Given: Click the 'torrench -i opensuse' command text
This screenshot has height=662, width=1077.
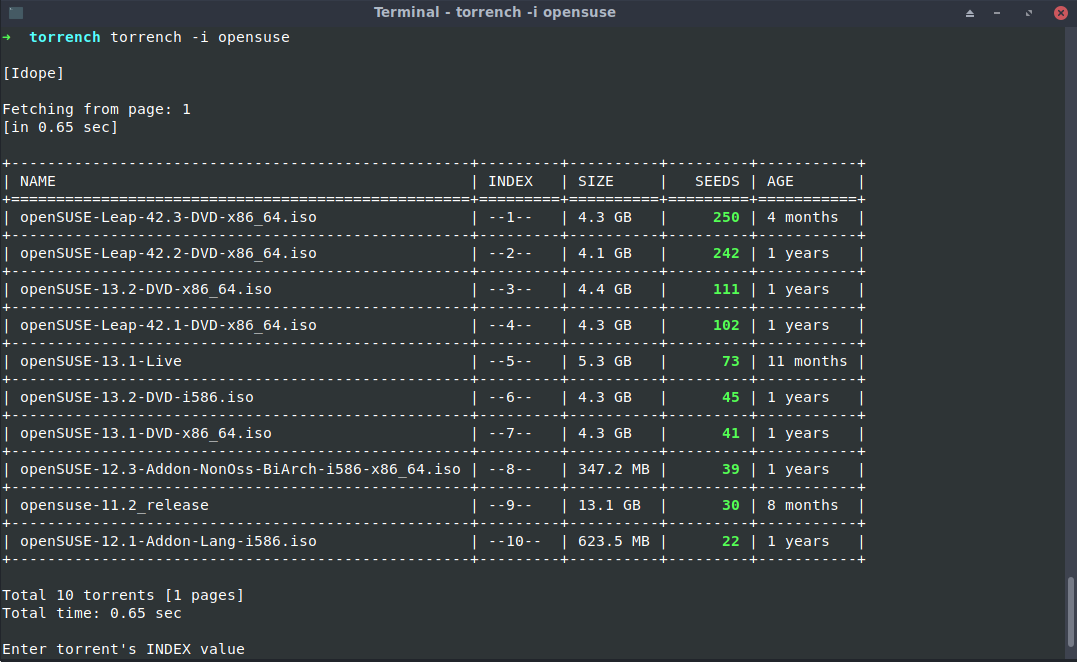Looking at the screenshot, I should click(x=200, y=37).
